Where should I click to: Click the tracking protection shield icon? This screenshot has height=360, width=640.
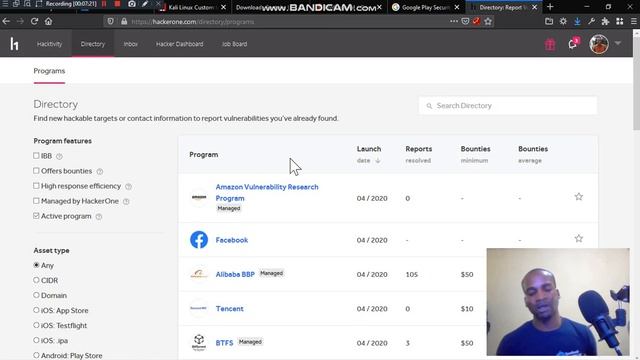click(x=110, y=21)
